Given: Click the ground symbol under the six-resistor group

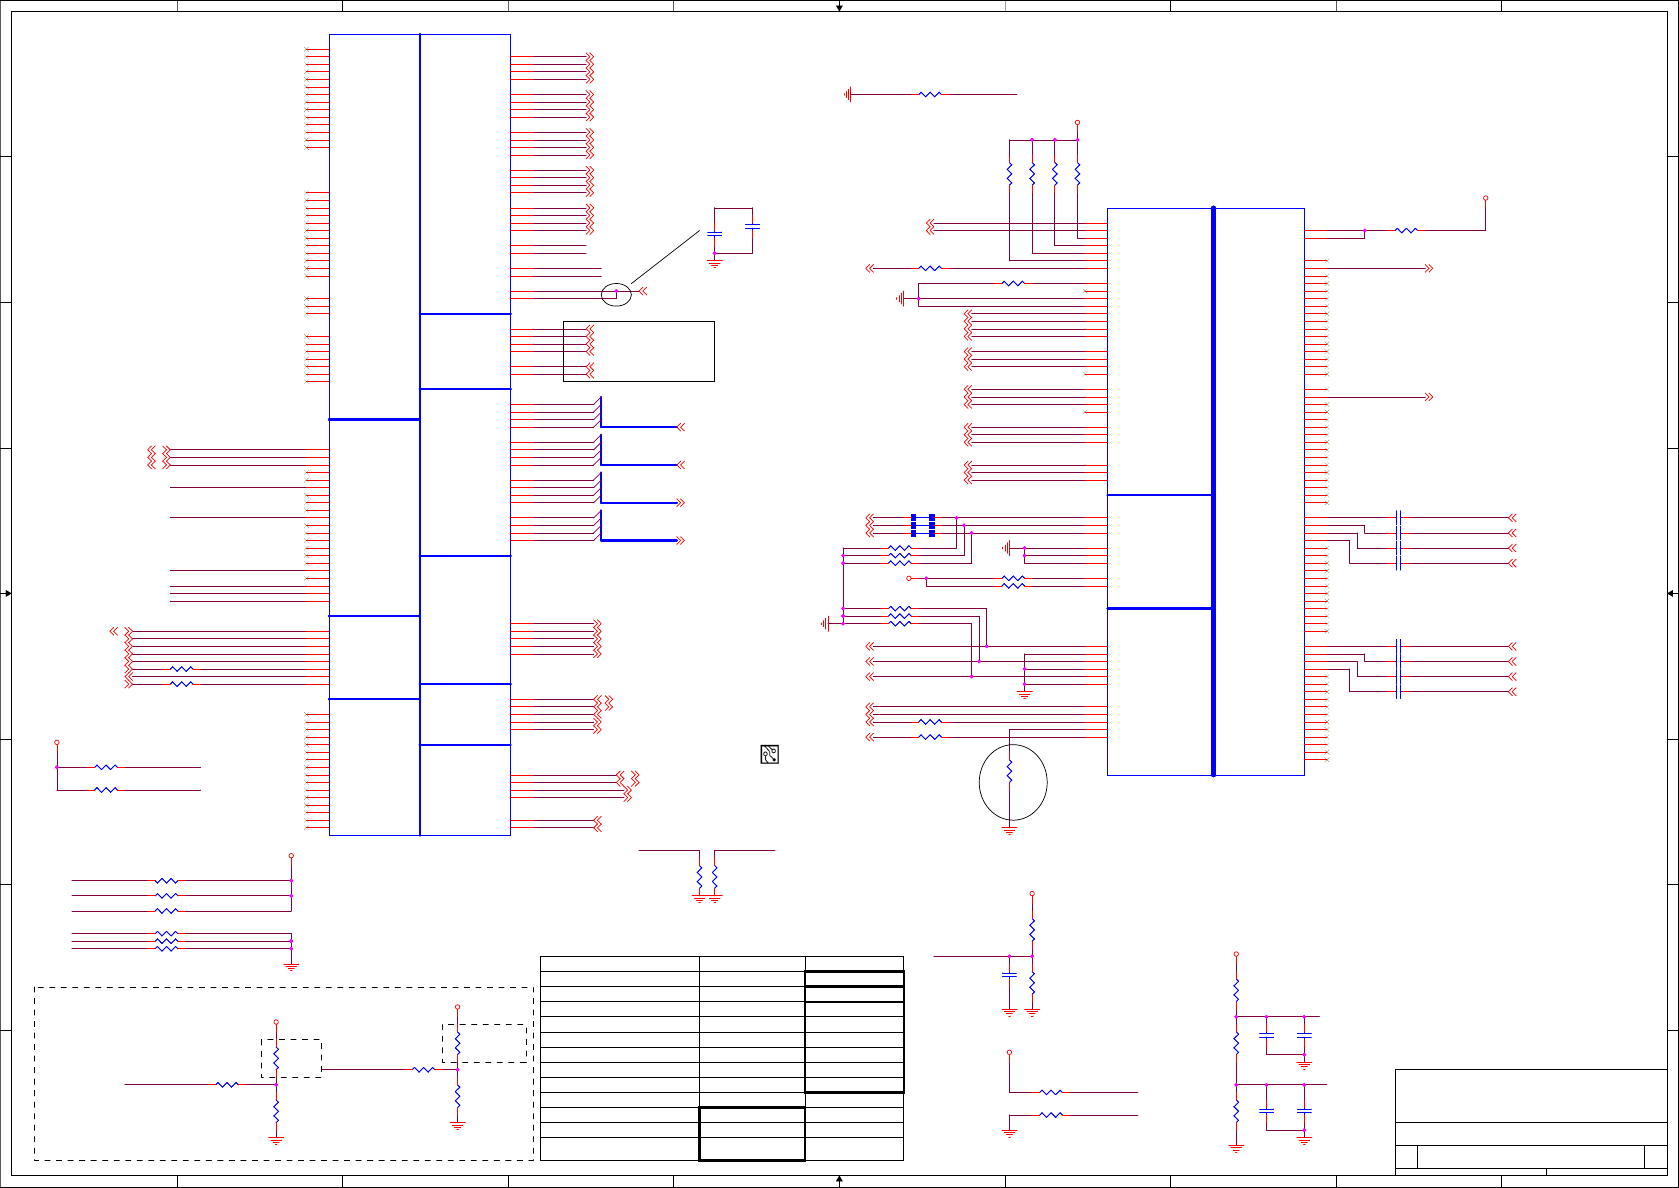Looking at the screenshot, I should point(291,966).
